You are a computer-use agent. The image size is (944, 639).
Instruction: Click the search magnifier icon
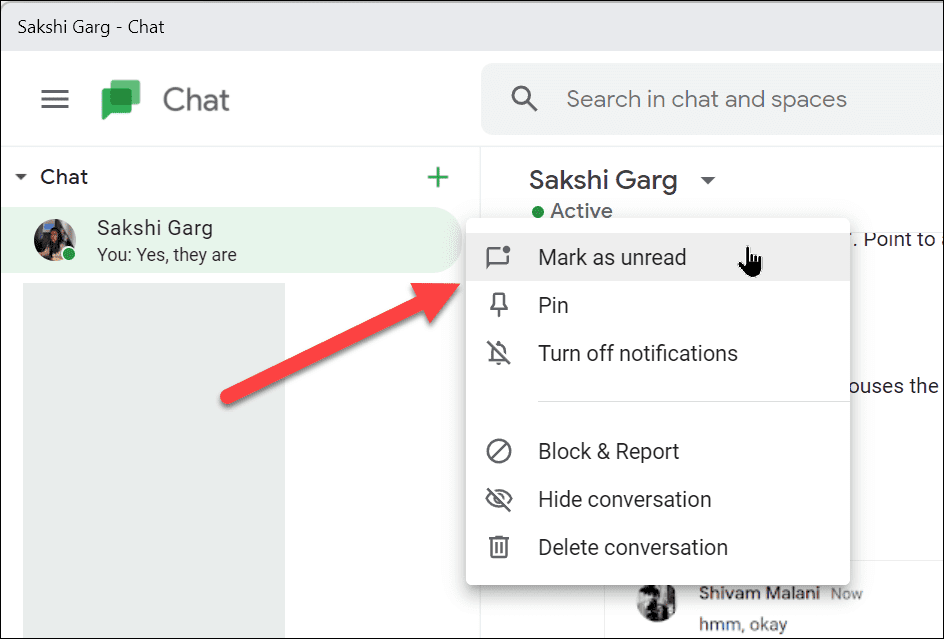tap(524, 99)
